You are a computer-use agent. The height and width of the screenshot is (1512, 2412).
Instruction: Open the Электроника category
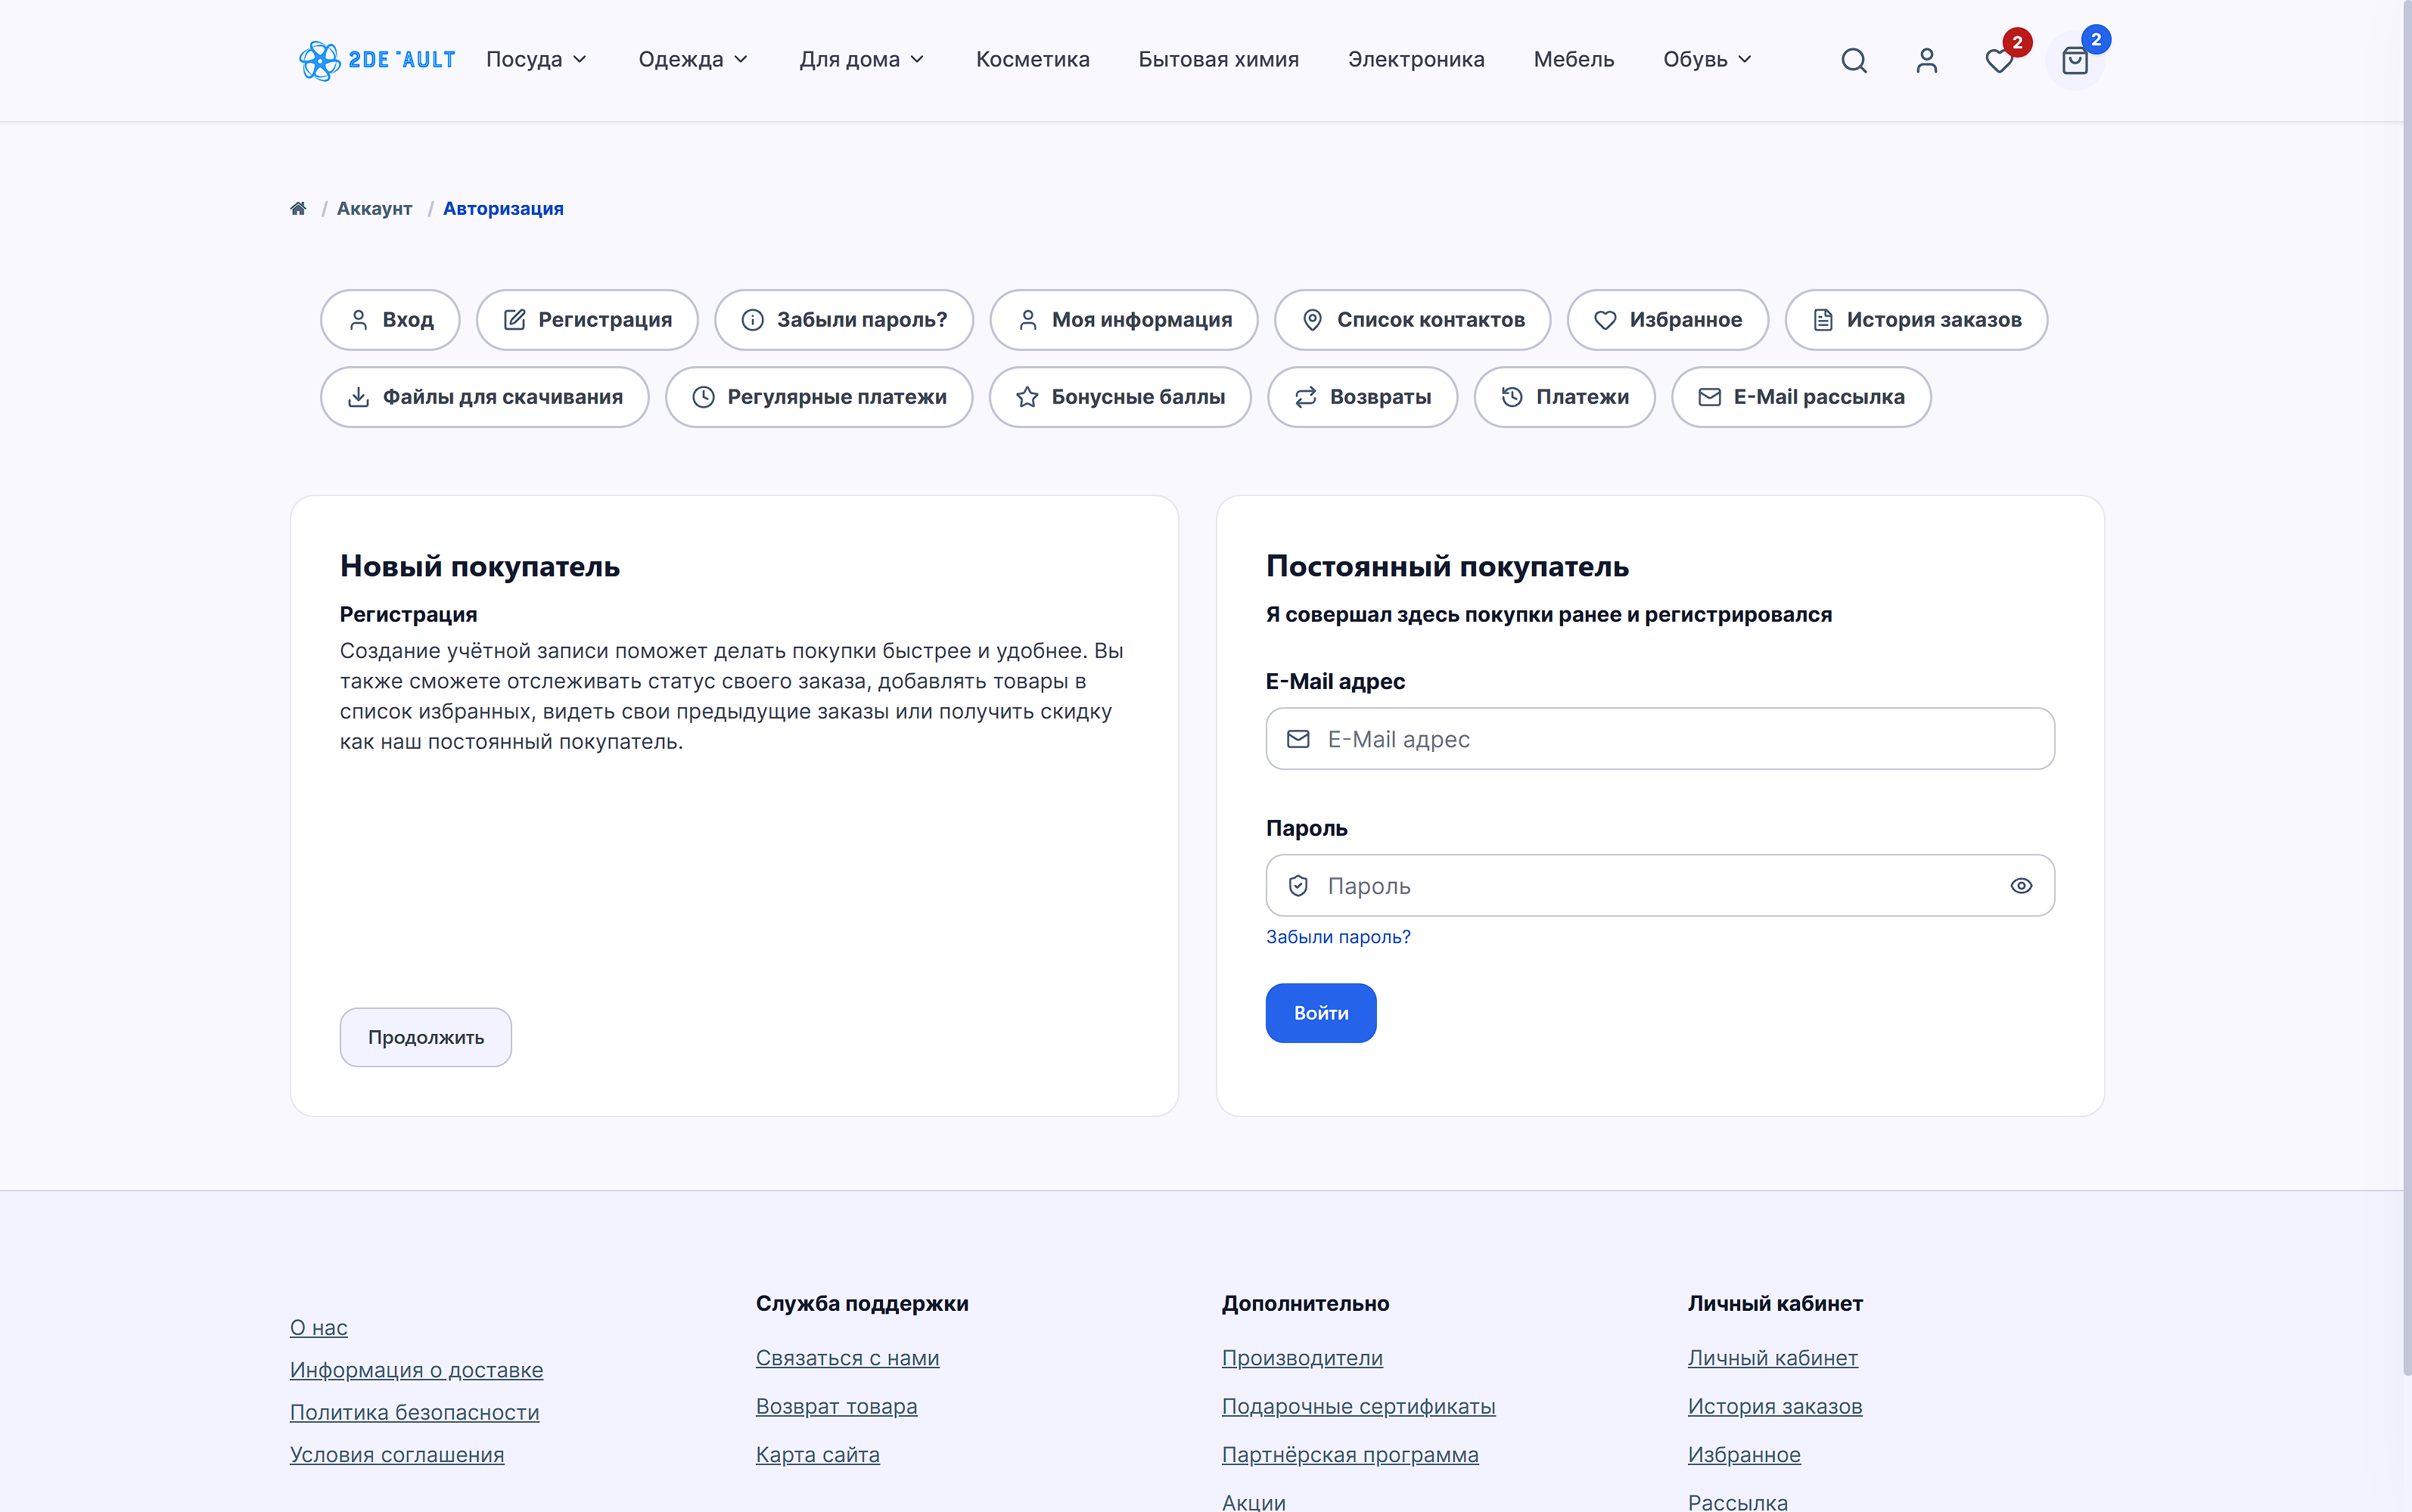pyautogui.click(x=1416, y=60)
